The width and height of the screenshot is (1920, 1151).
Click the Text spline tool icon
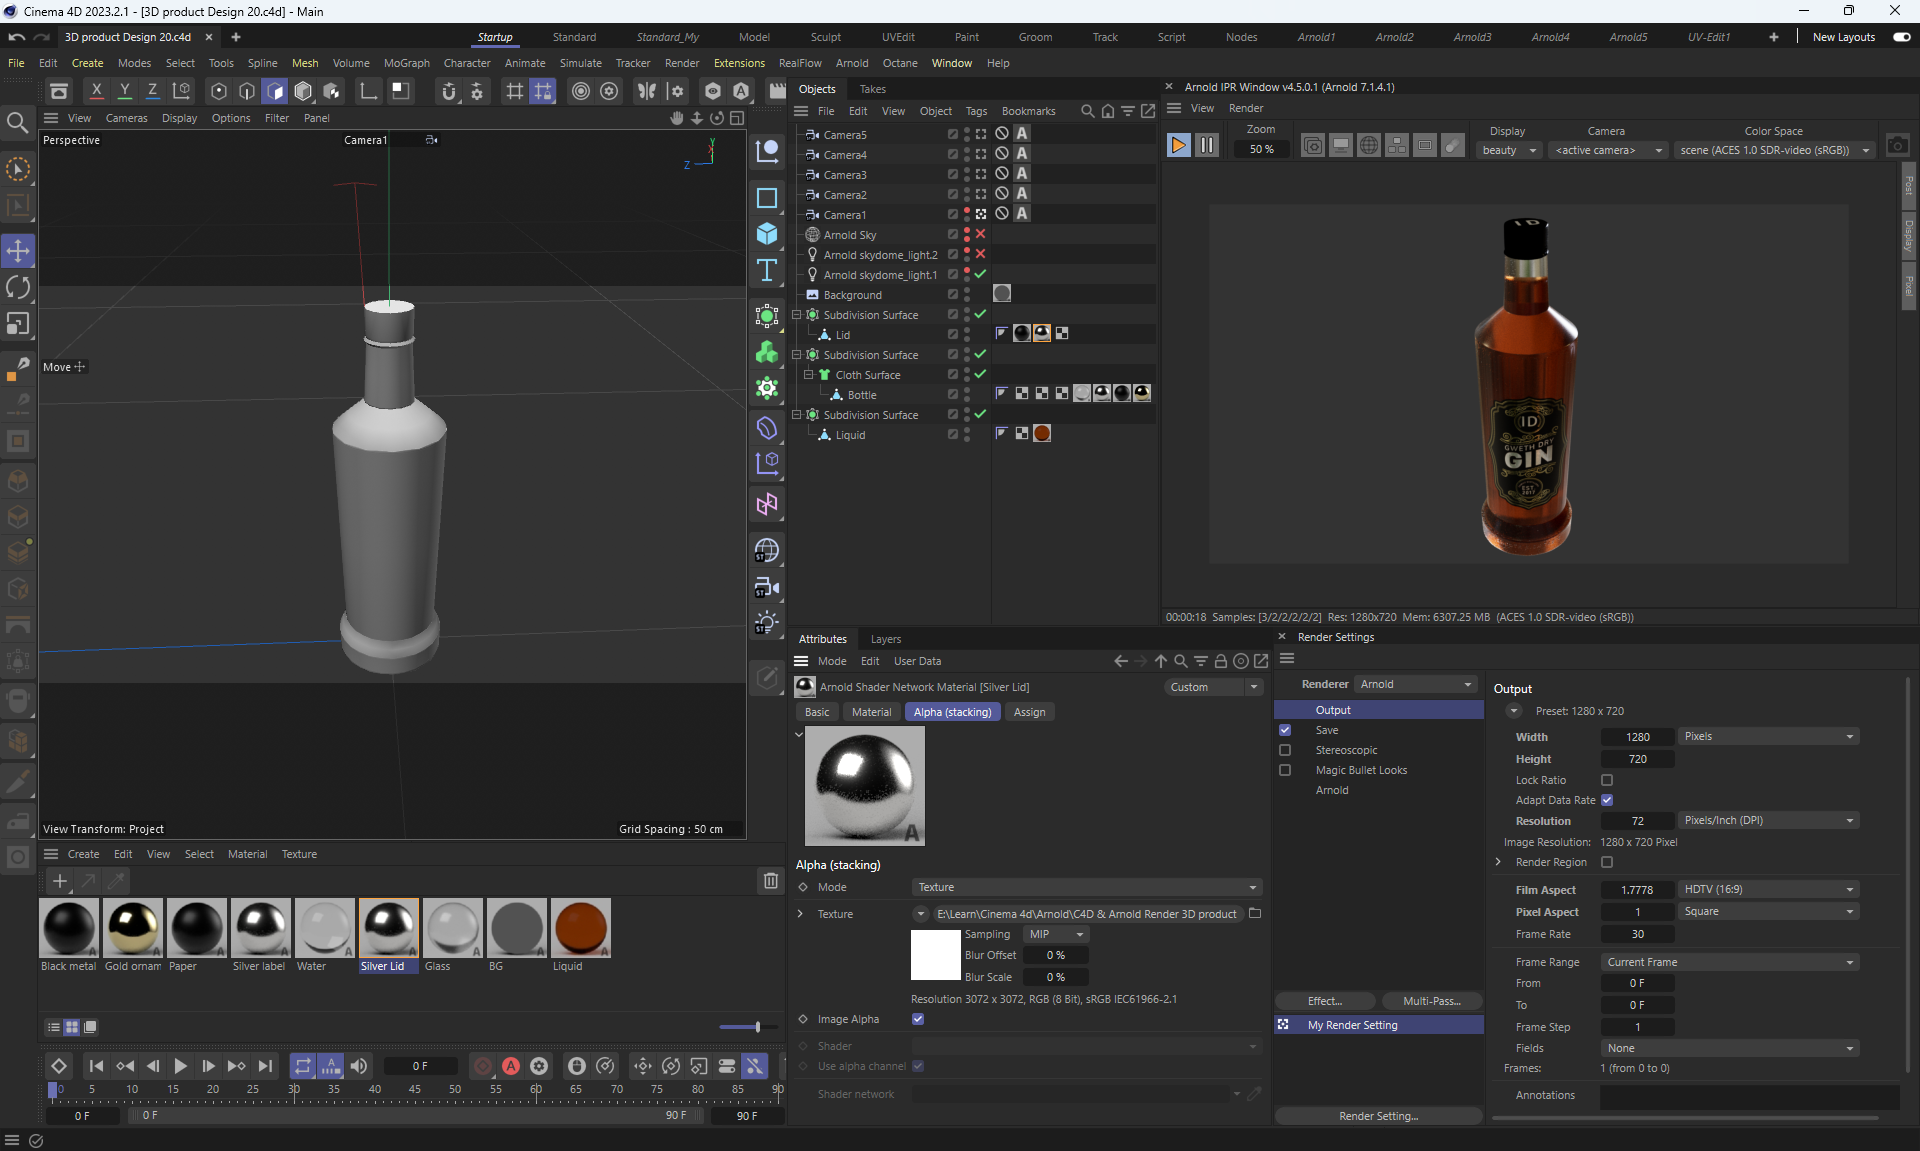click(767, 270)
